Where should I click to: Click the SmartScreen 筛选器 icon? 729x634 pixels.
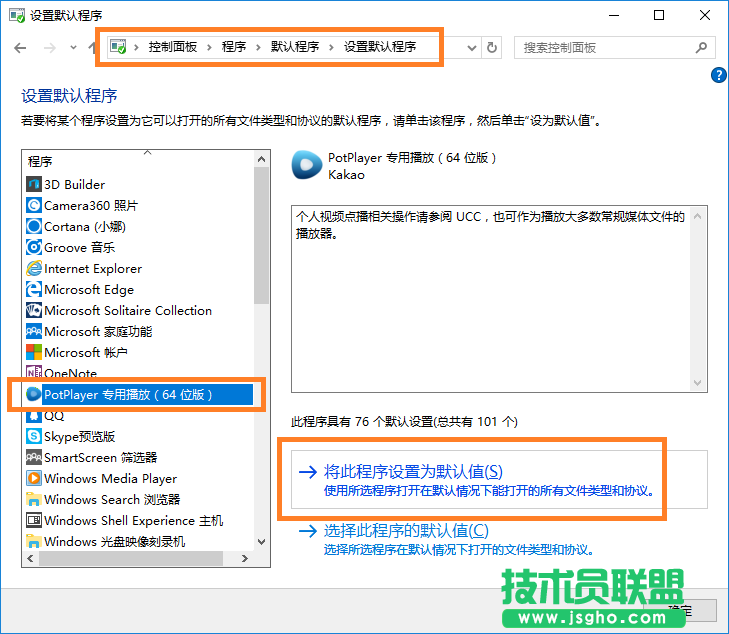pyautogui.click(x=33, y=457)
